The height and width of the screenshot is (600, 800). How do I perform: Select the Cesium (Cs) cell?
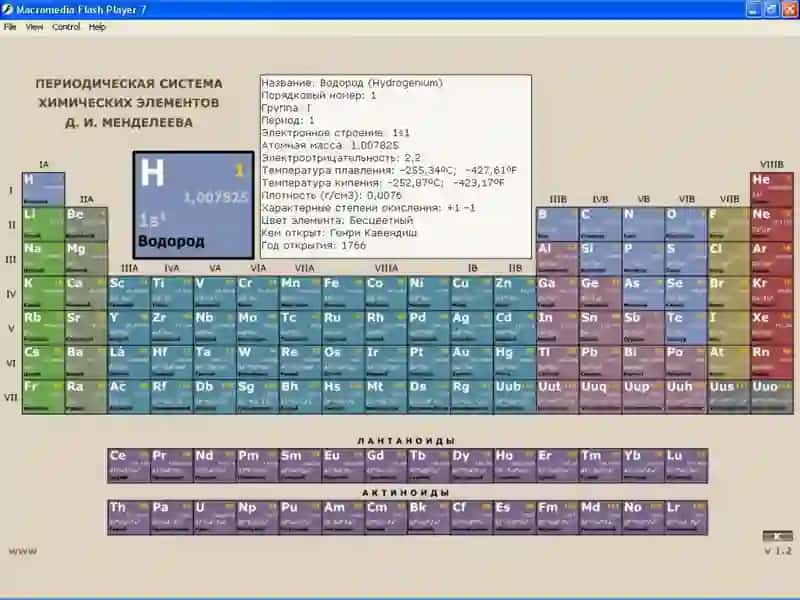[43, 363]
